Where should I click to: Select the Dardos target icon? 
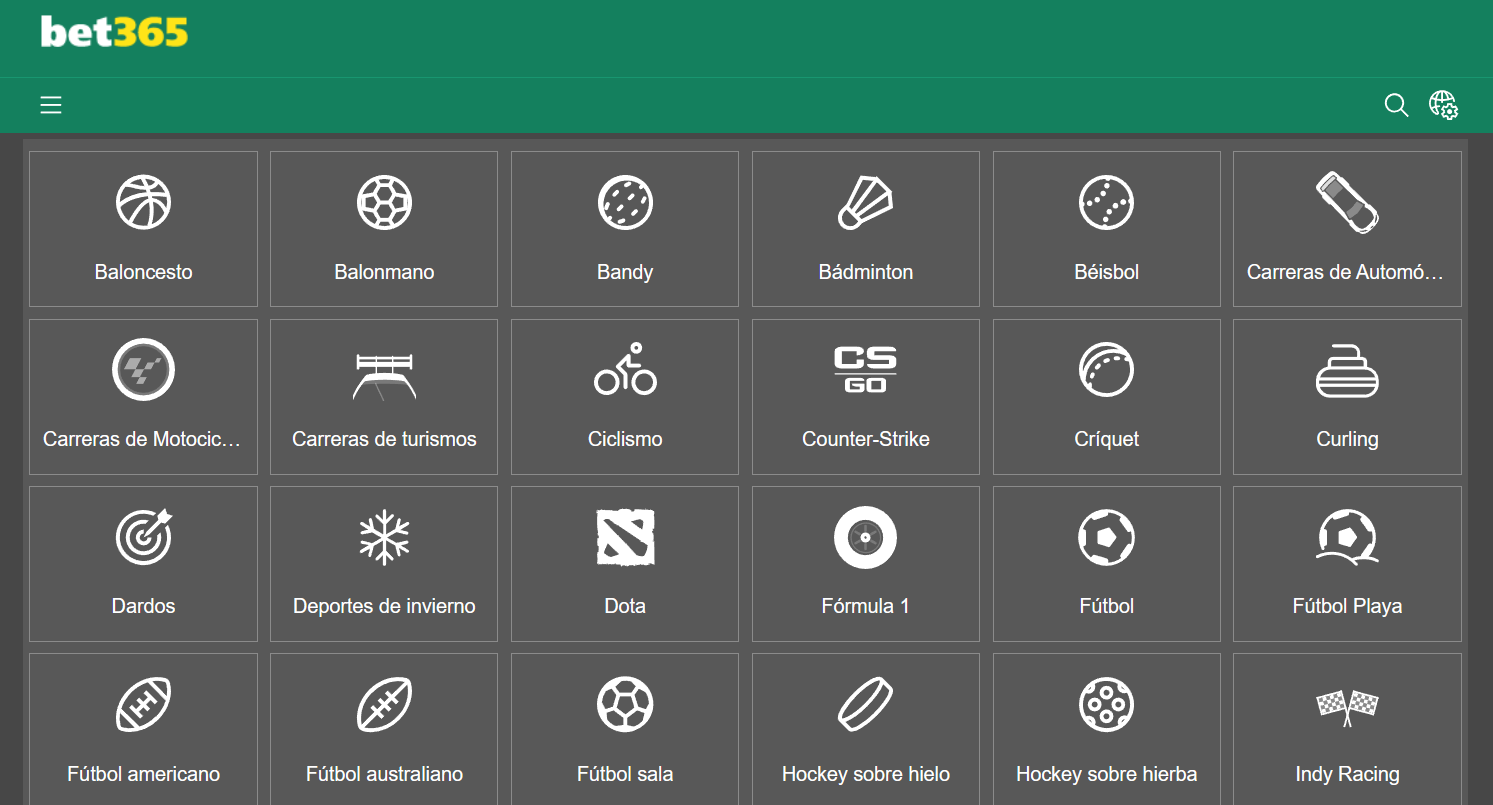coord(143,537)
